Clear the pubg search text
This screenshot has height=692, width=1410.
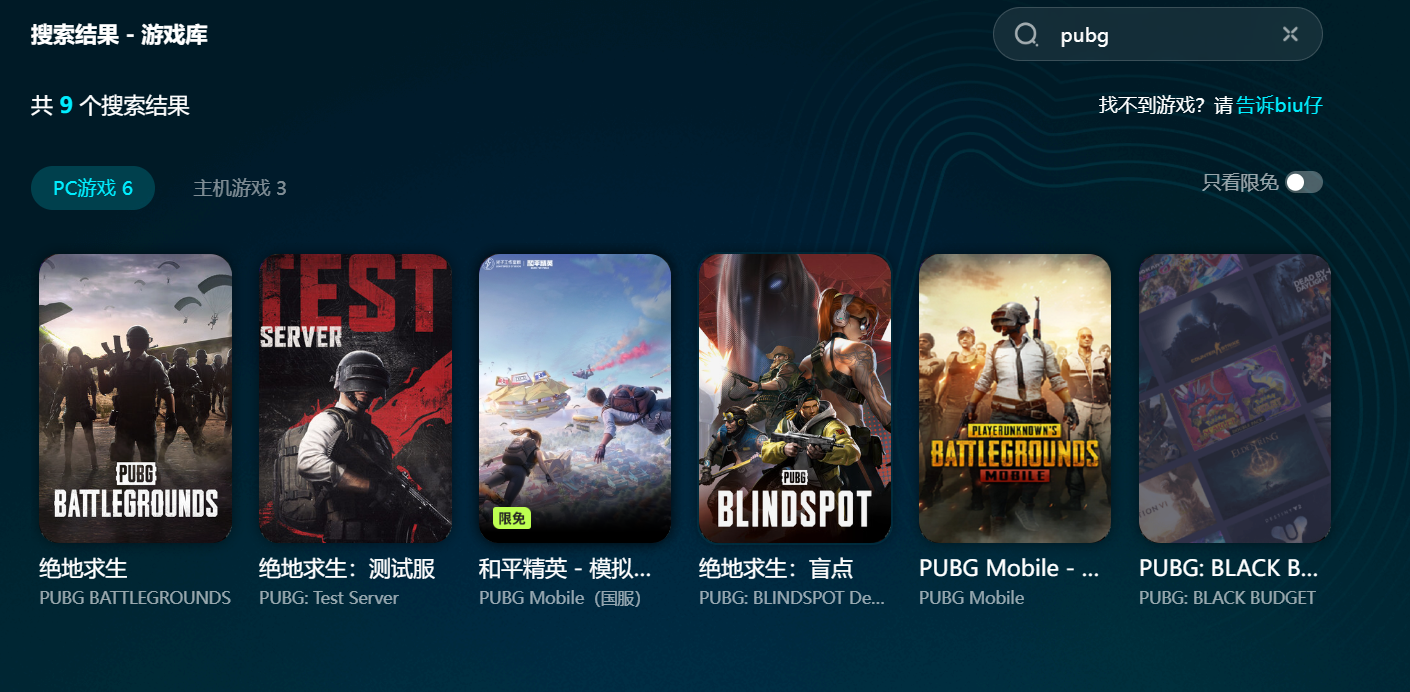(x=1290, y=35)
